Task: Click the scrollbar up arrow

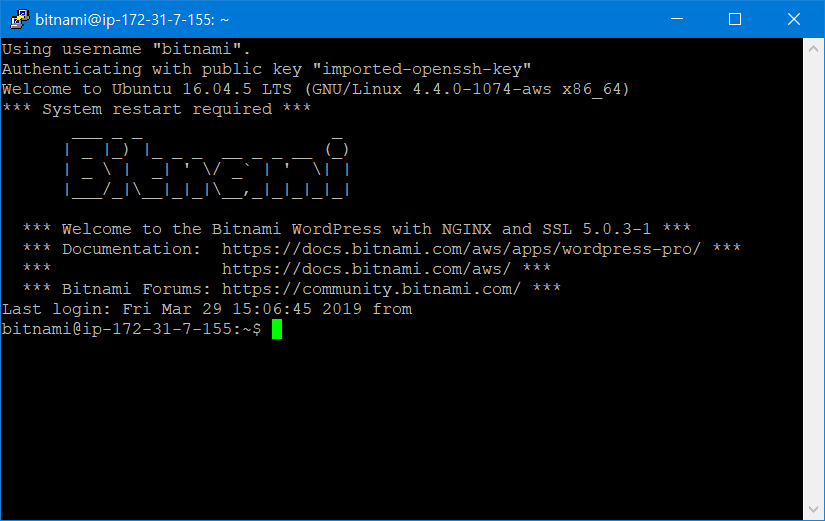Action: [814, 48]
